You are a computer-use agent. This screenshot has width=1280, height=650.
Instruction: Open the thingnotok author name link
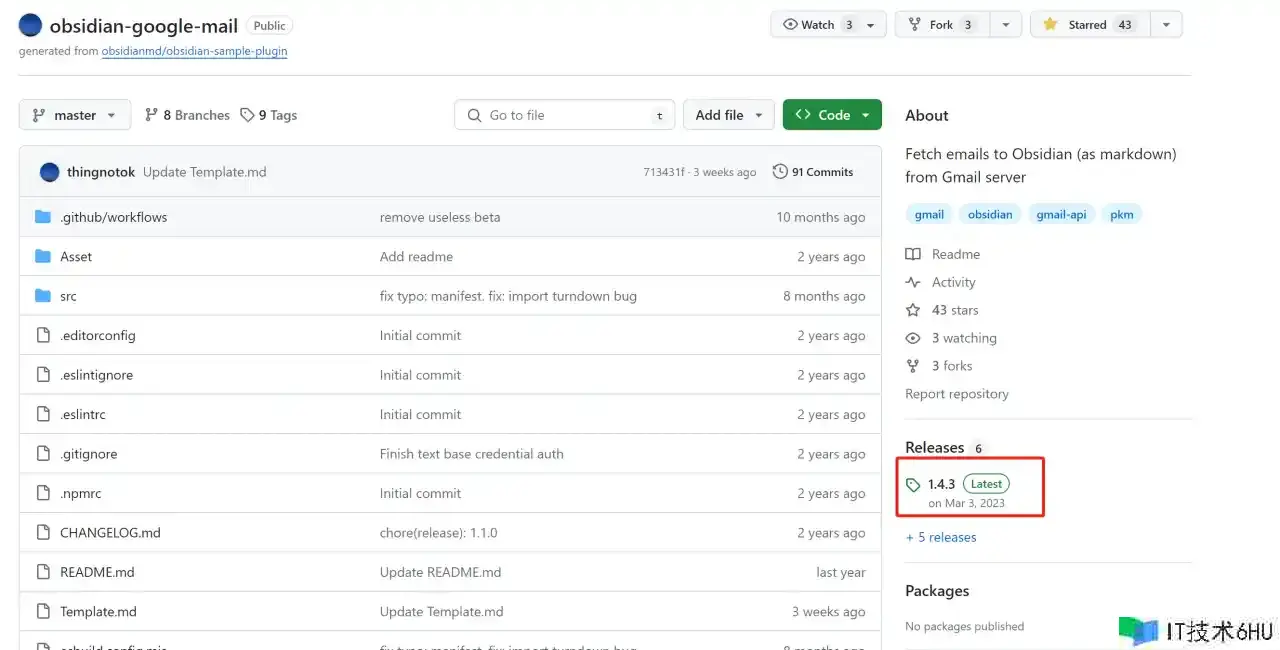pyautogui.click(x=101, y=172)
